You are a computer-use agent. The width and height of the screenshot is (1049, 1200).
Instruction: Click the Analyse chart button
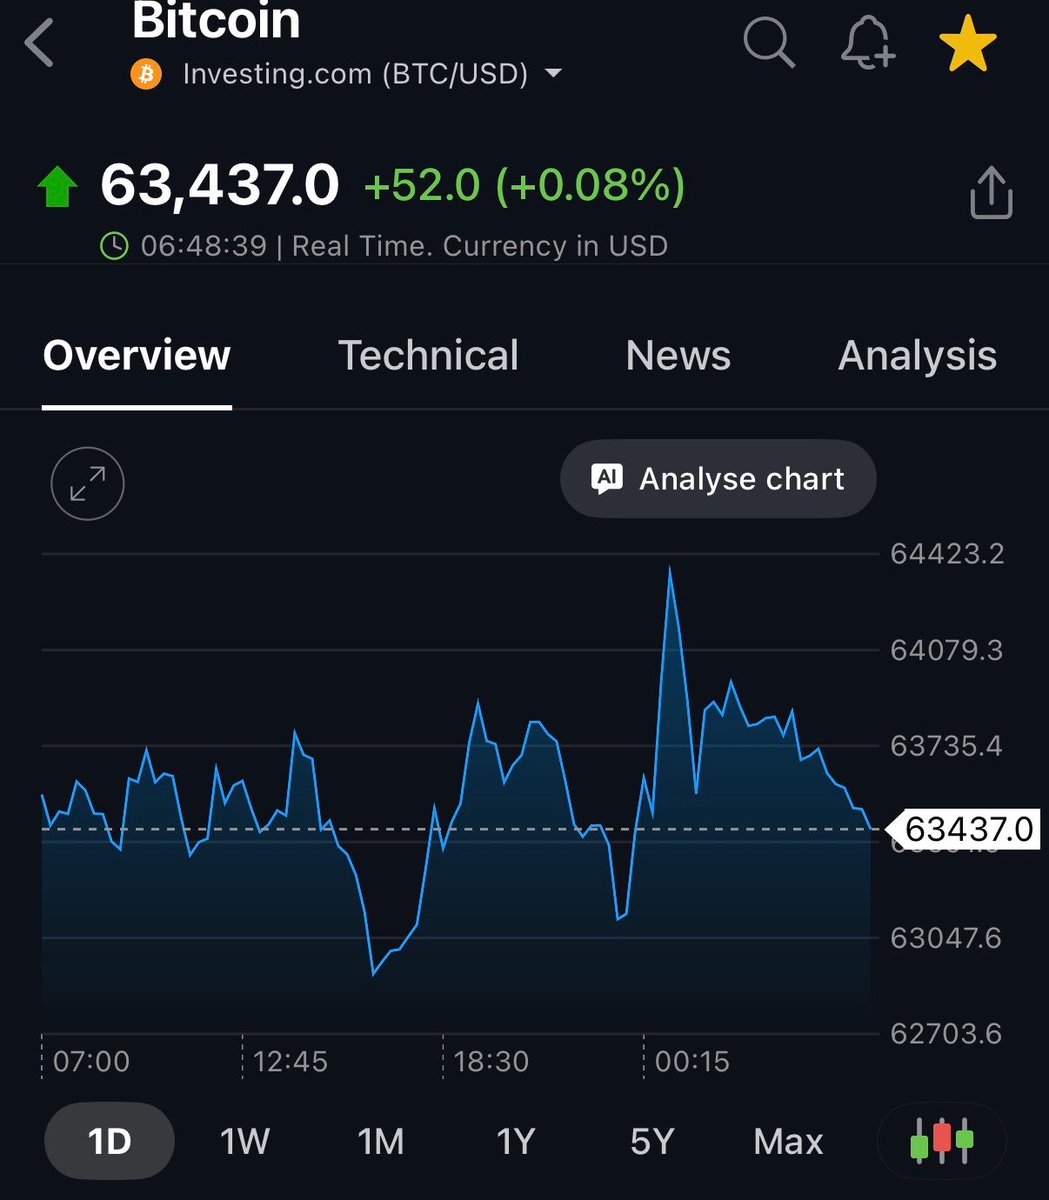point(718,479)
